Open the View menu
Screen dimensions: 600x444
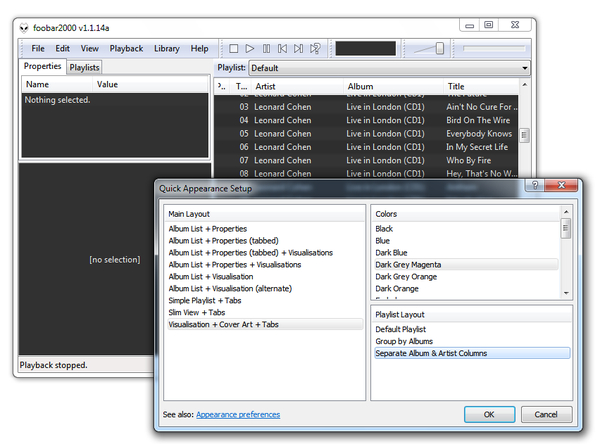(x=90, y=49)
